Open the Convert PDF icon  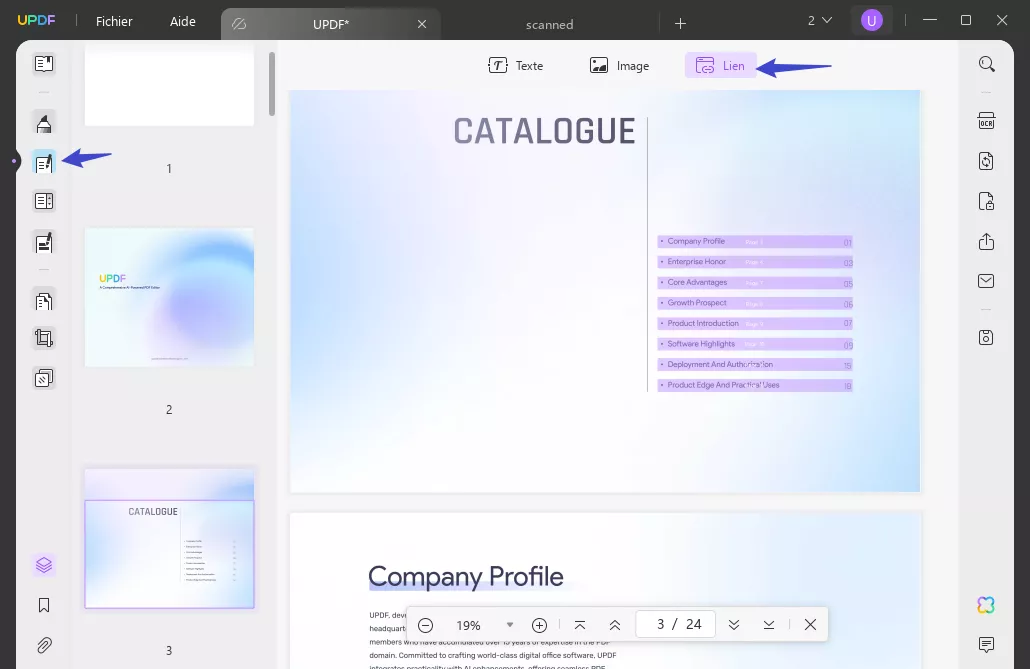point(986,161)
